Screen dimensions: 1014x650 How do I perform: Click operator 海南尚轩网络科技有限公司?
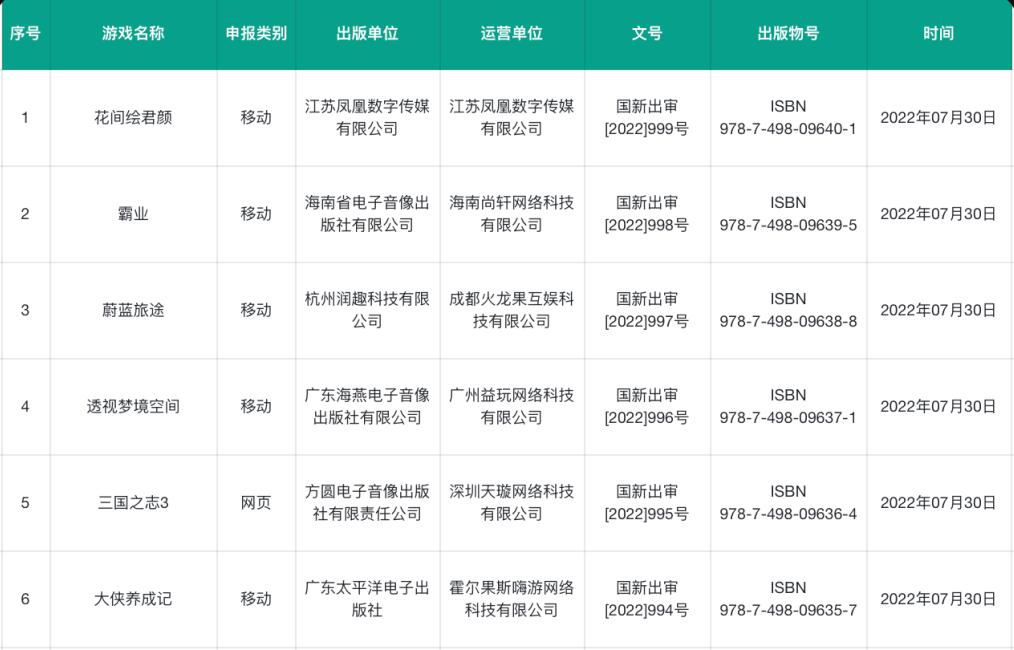click(x=512, y=213)
